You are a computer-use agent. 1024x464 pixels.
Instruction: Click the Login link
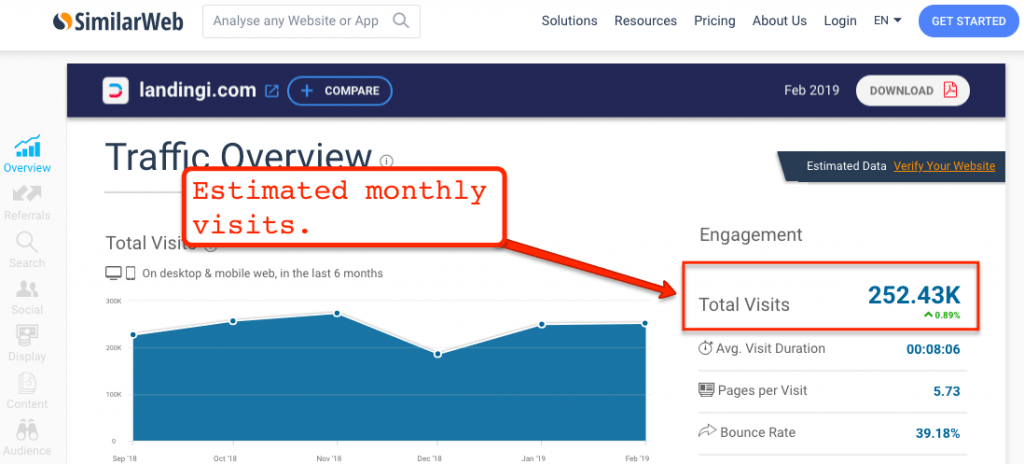click(x=840, y=21)
